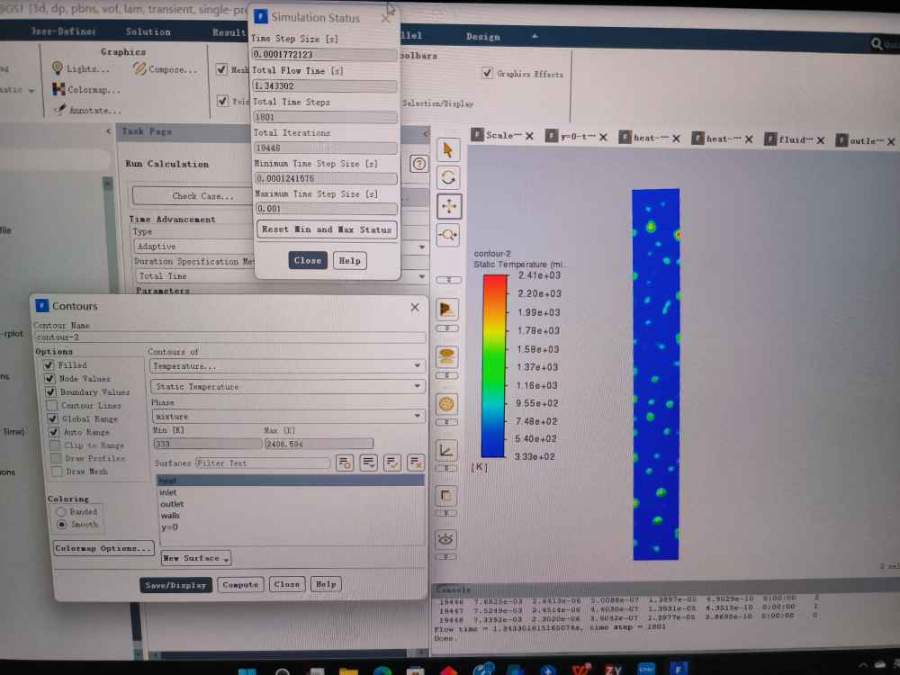Click first surface-list filter icon in Contours

coord(344,463)
